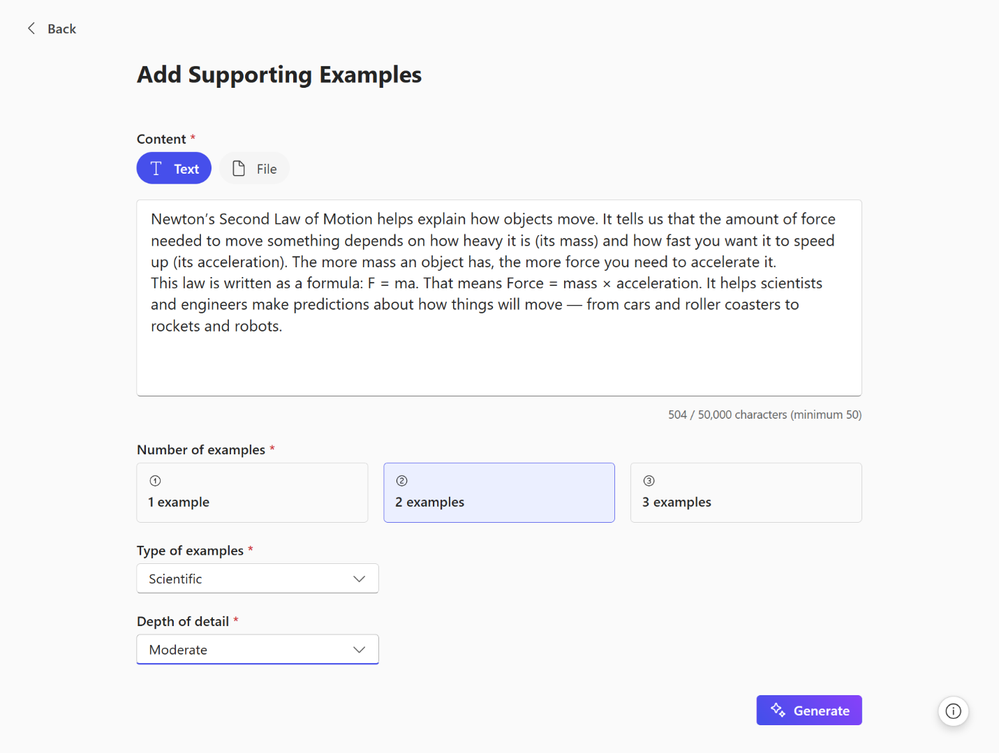The width and height of the screenshot is (999, 753).
Task: Click the T icon on the Text pill
Action: (x=156, y=169)
